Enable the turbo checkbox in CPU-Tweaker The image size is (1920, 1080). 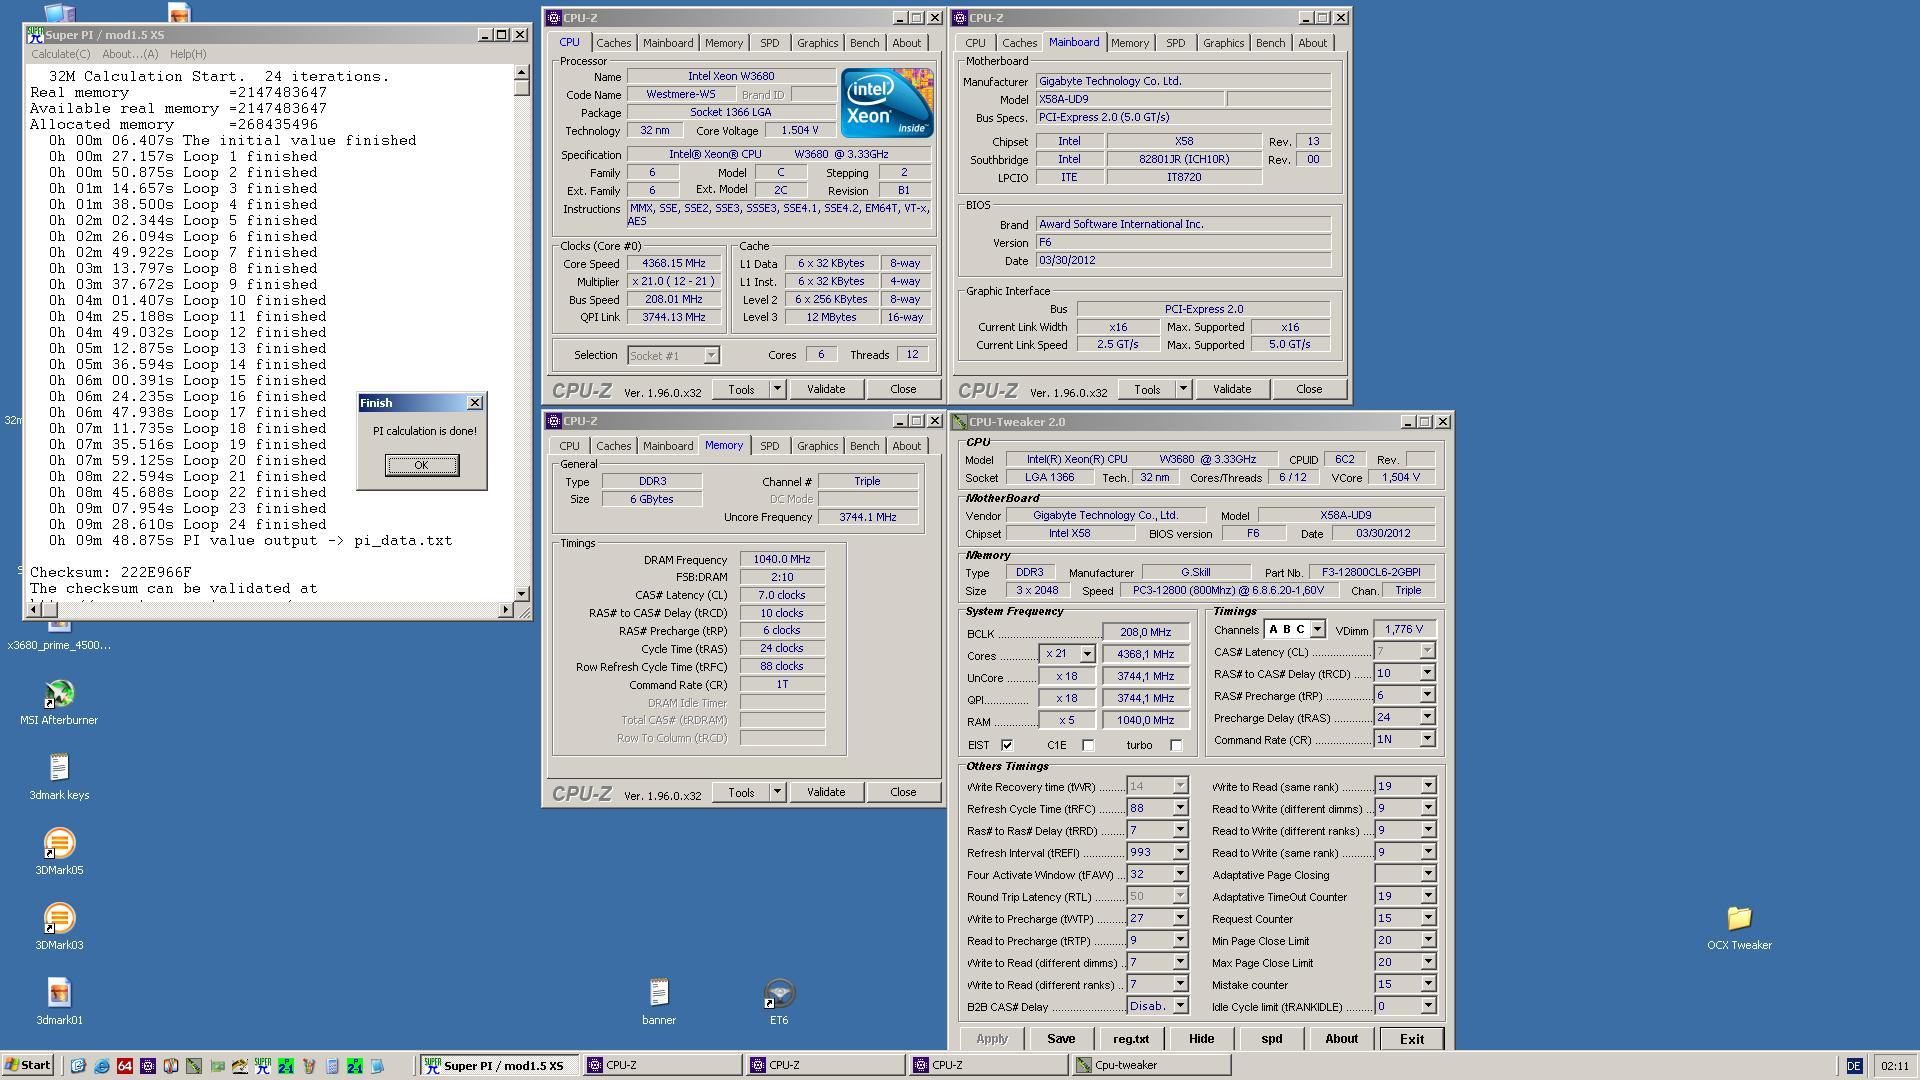[x=1176, y=745]
